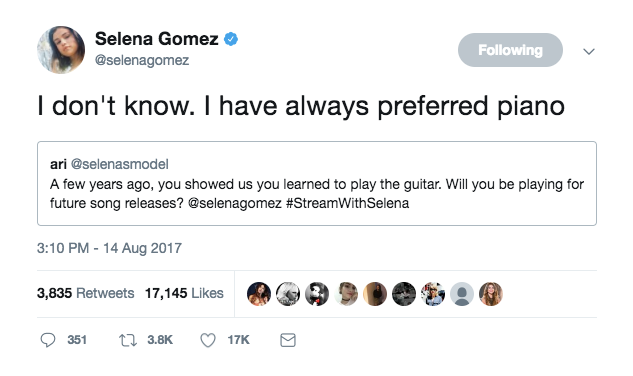Click the @selenagomez handle under name
This screenshot has height=376, width=633.
(142, 60)
